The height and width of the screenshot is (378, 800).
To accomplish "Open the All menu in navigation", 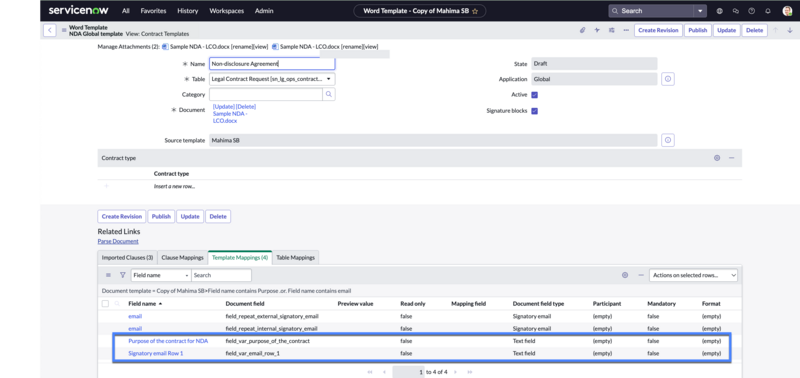I will (x=126, y=11).
